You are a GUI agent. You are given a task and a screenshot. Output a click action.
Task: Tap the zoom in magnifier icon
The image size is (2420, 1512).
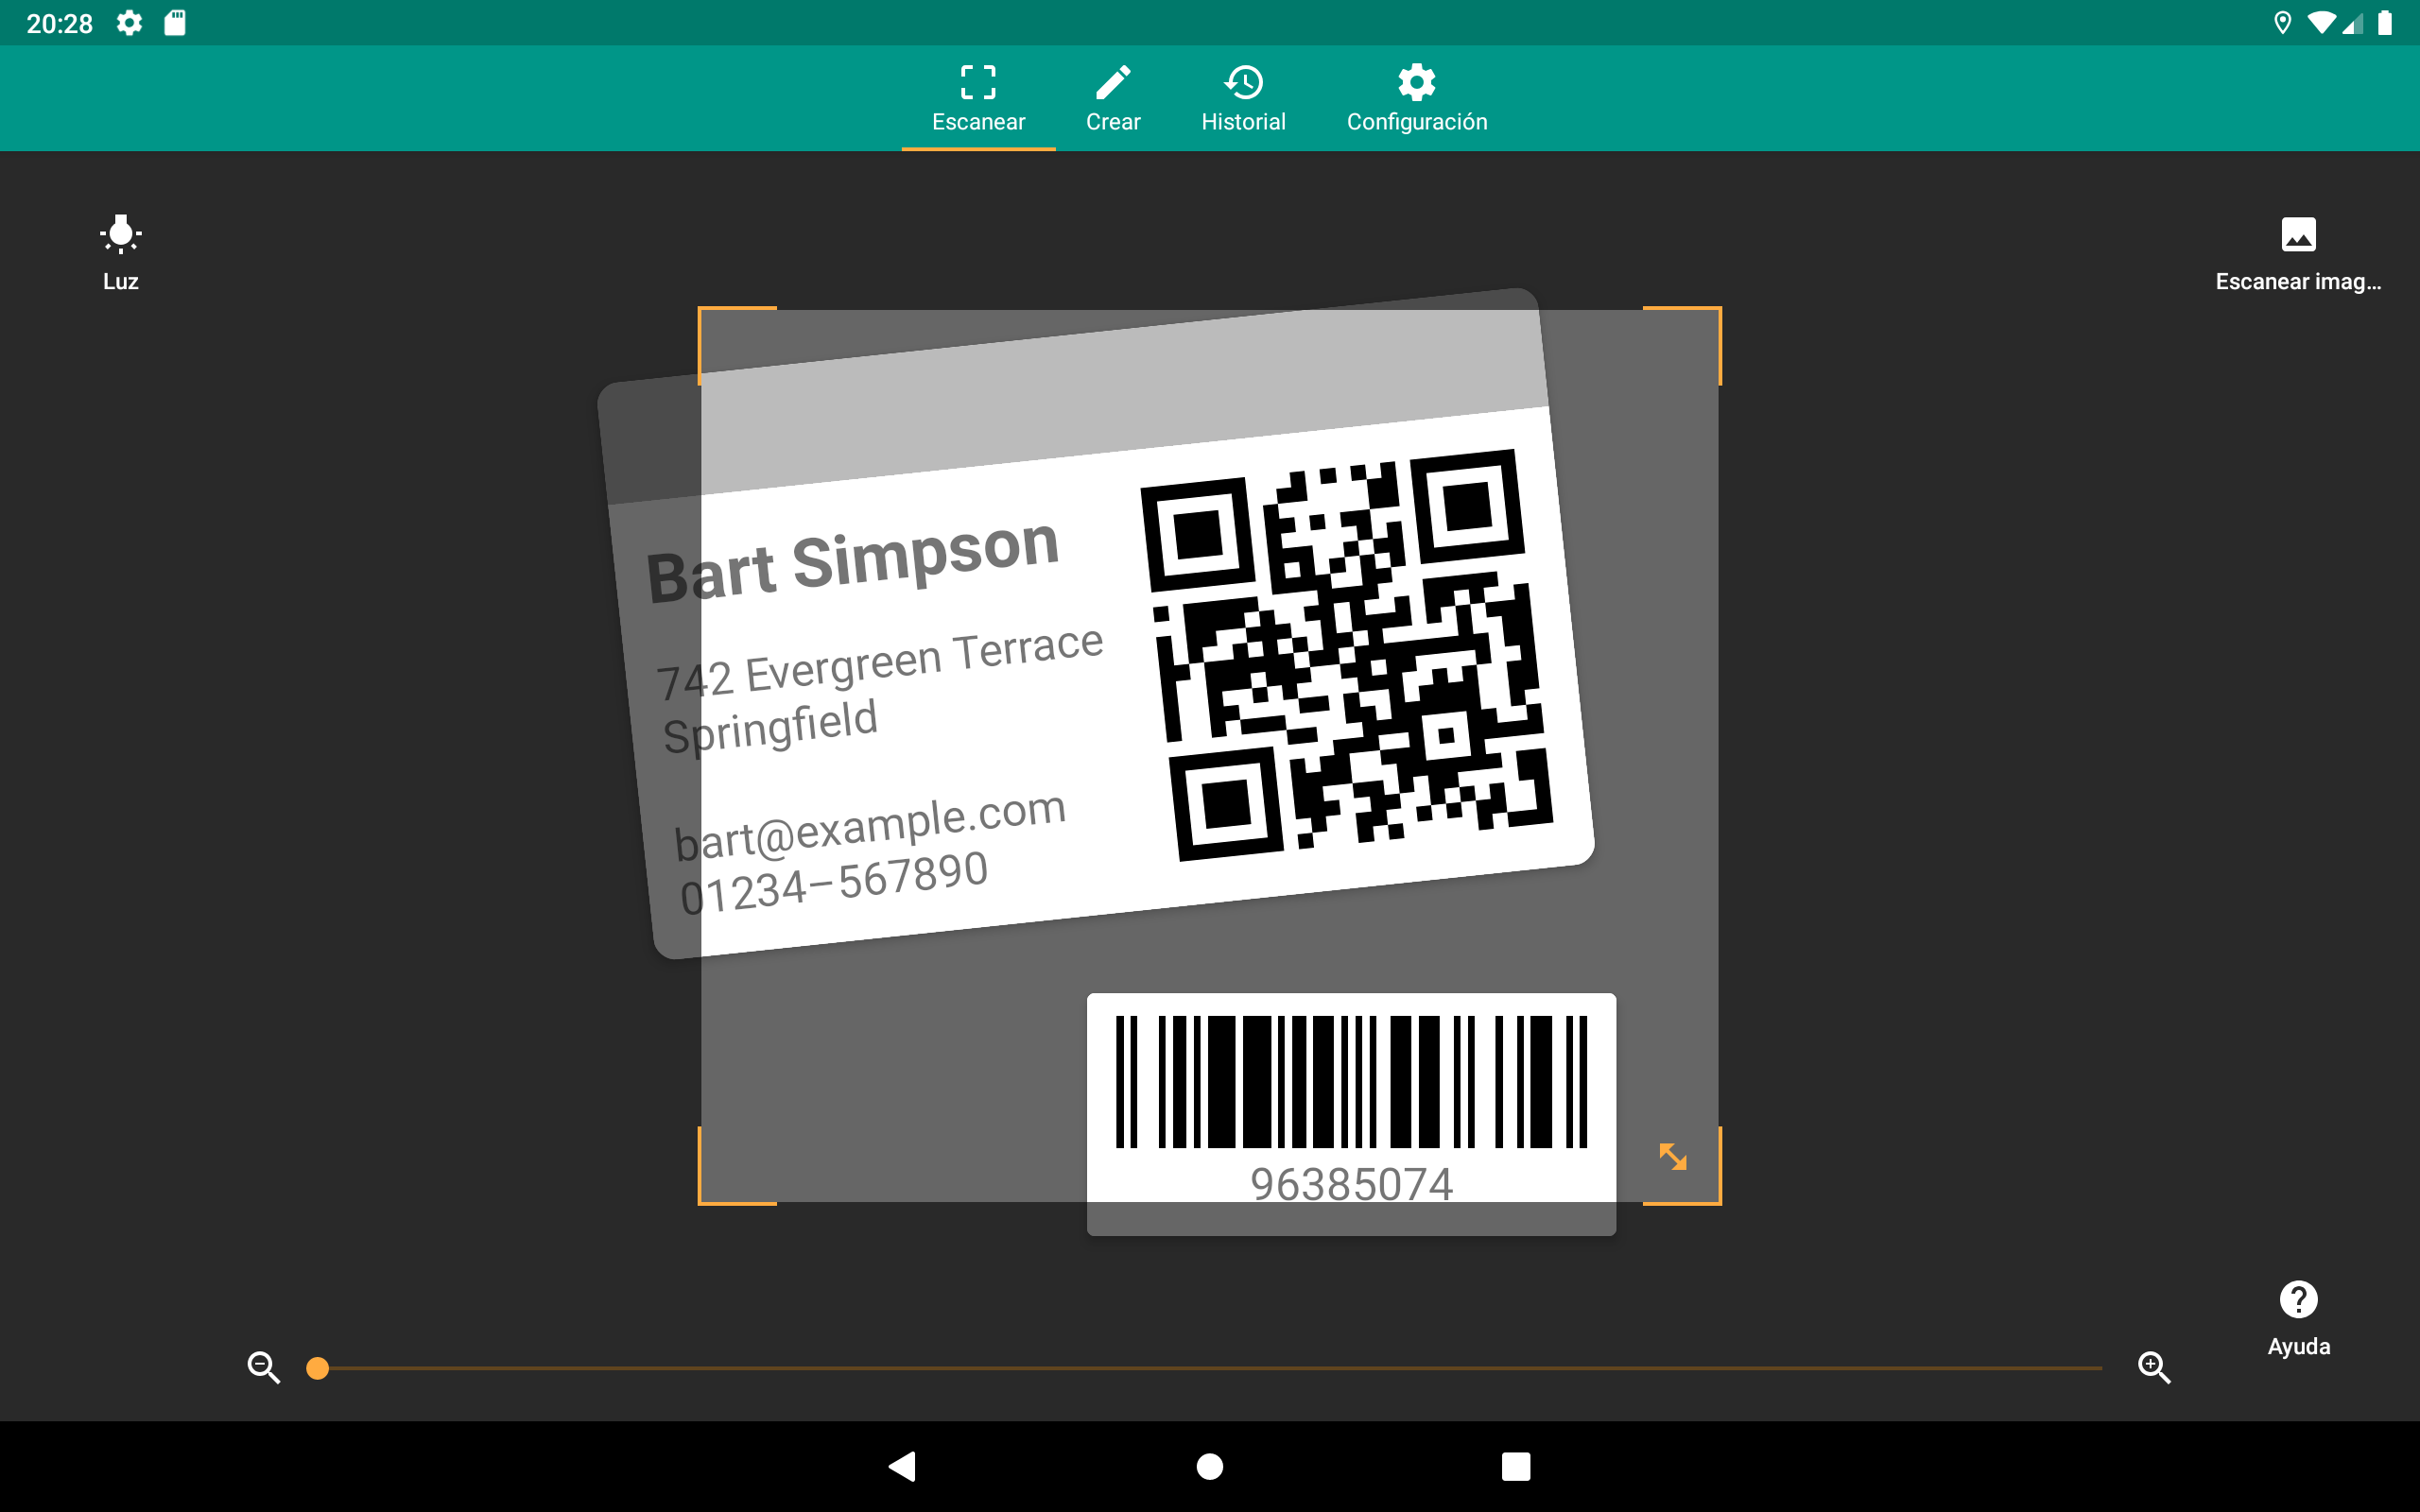coord(2154,1367)
